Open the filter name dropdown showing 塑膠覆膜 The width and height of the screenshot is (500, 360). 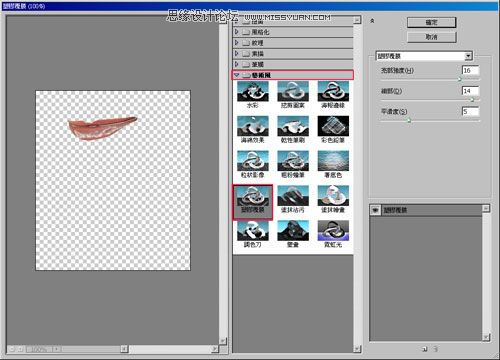(468, 56)
